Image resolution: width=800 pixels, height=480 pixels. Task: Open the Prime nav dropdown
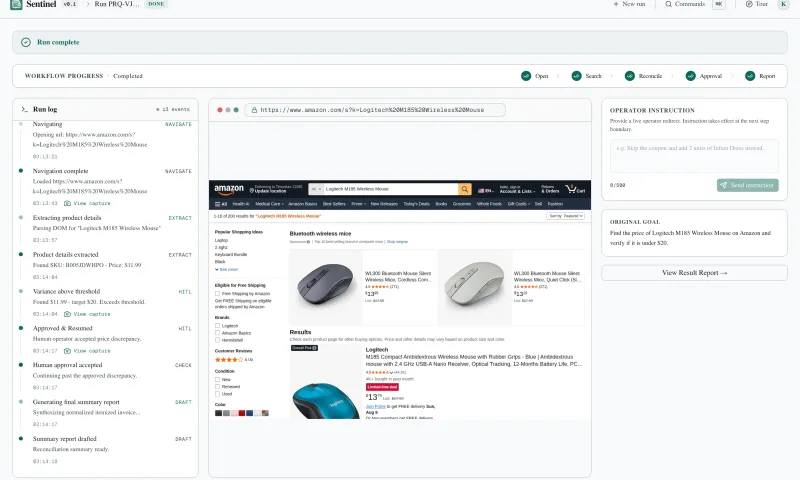(357, 204)
